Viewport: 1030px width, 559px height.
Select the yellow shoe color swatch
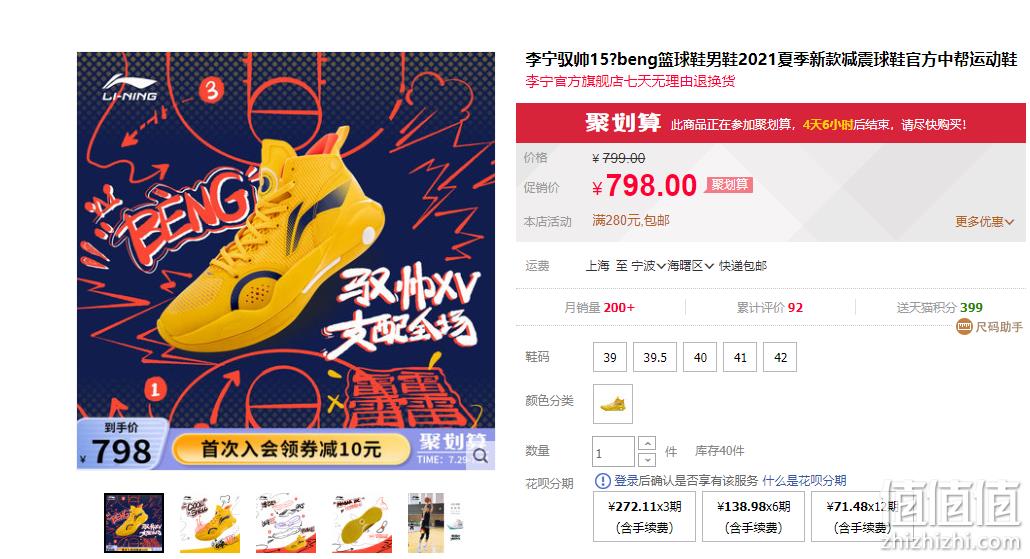click(613, 404)
